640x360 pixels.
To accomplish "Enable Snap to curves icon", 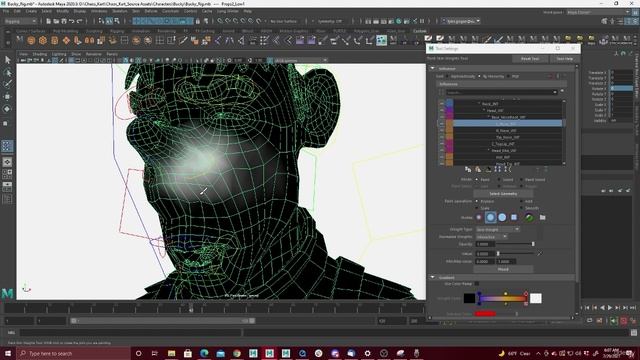I will [227, 21].
